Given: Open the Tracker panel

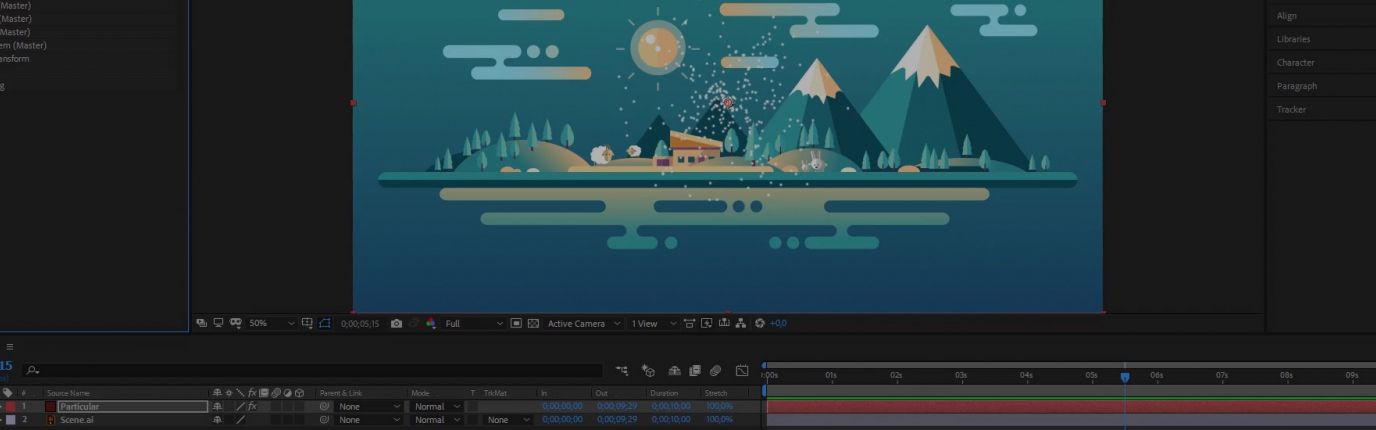Looking at the screenshot, I should coord(1291,110).
